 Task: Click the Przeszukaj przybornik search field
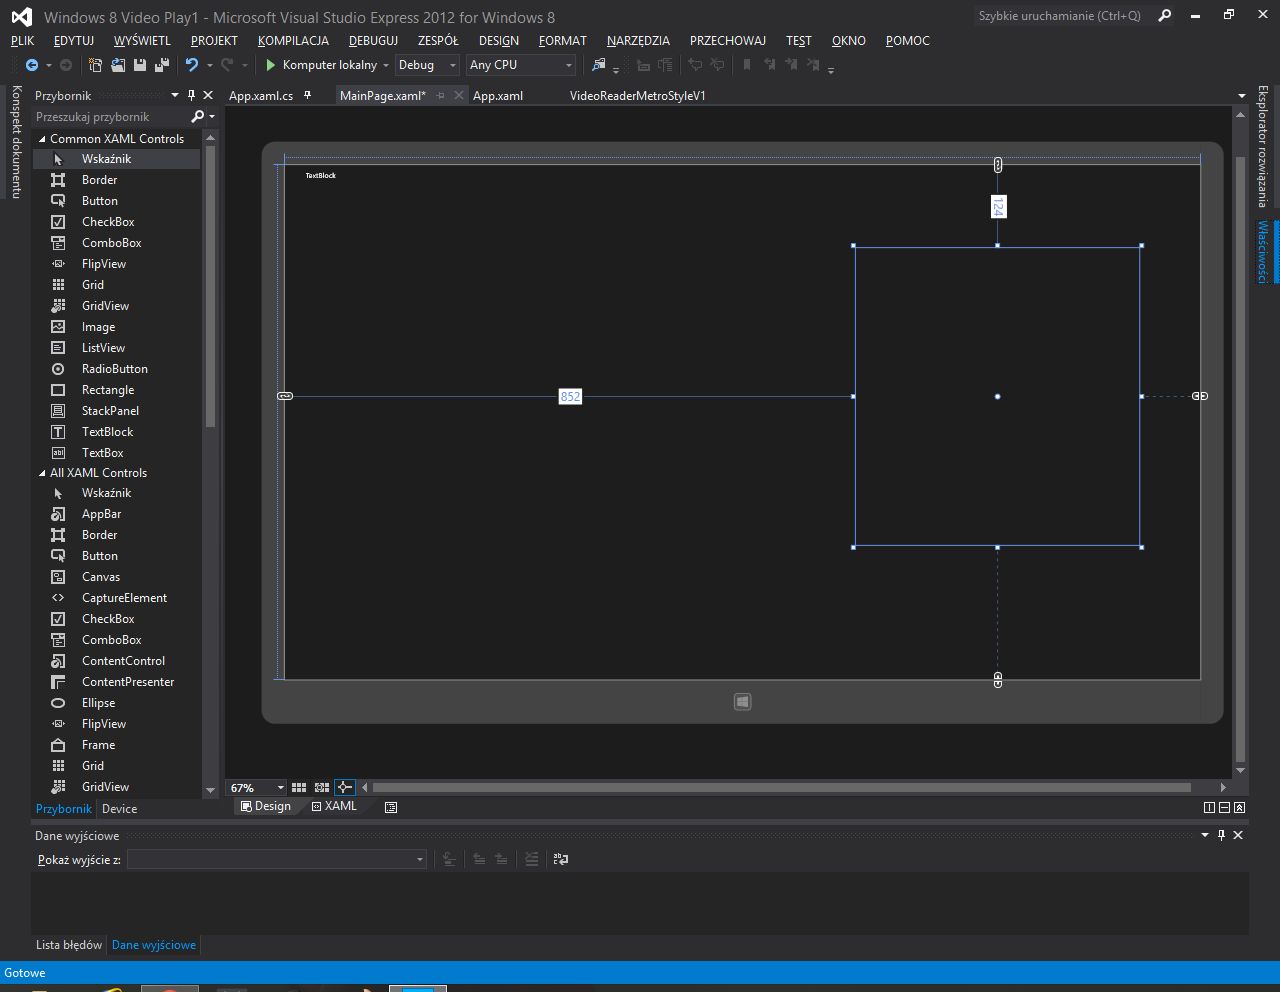click(x=110, y=117)
